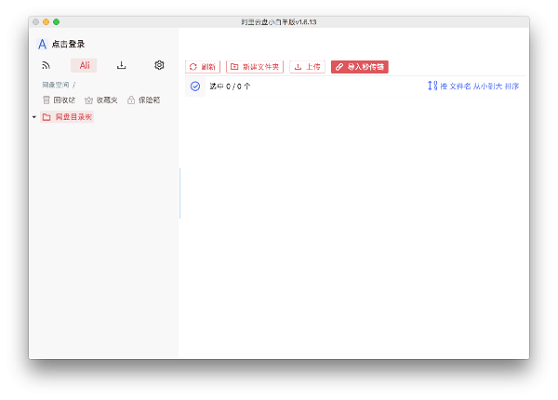558x400 pixels.
Task: Open the settings gear icon
Action: click(159, 65)
